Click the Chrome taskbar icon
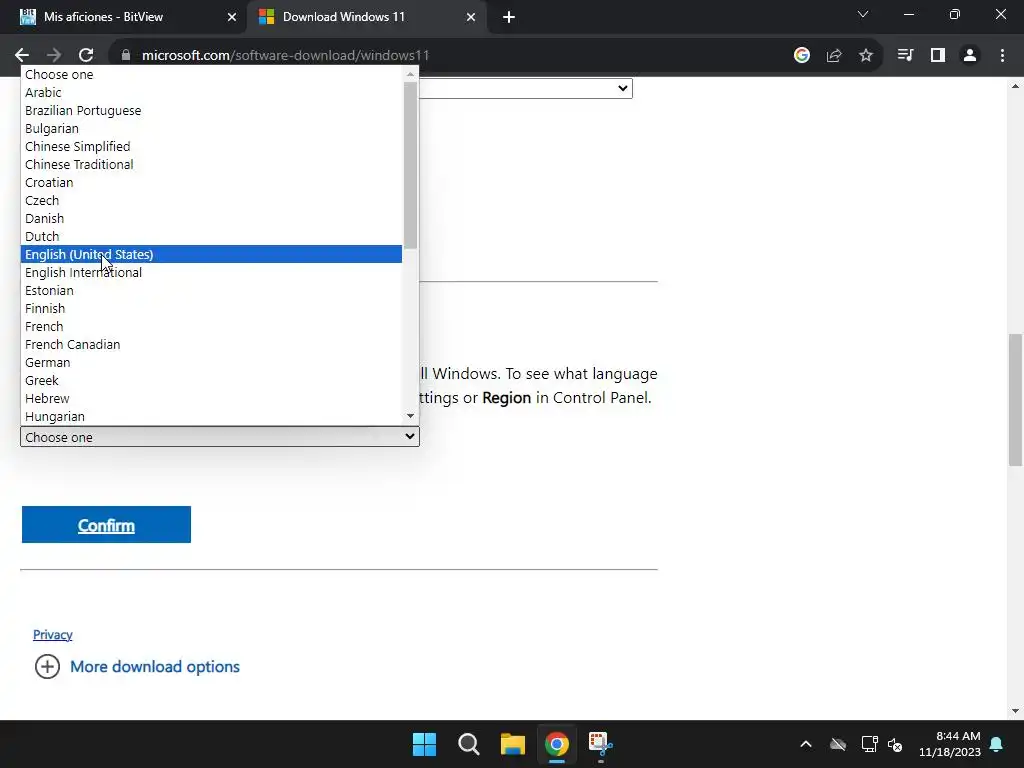The image size is (1024, 768). tap(556, 744)
